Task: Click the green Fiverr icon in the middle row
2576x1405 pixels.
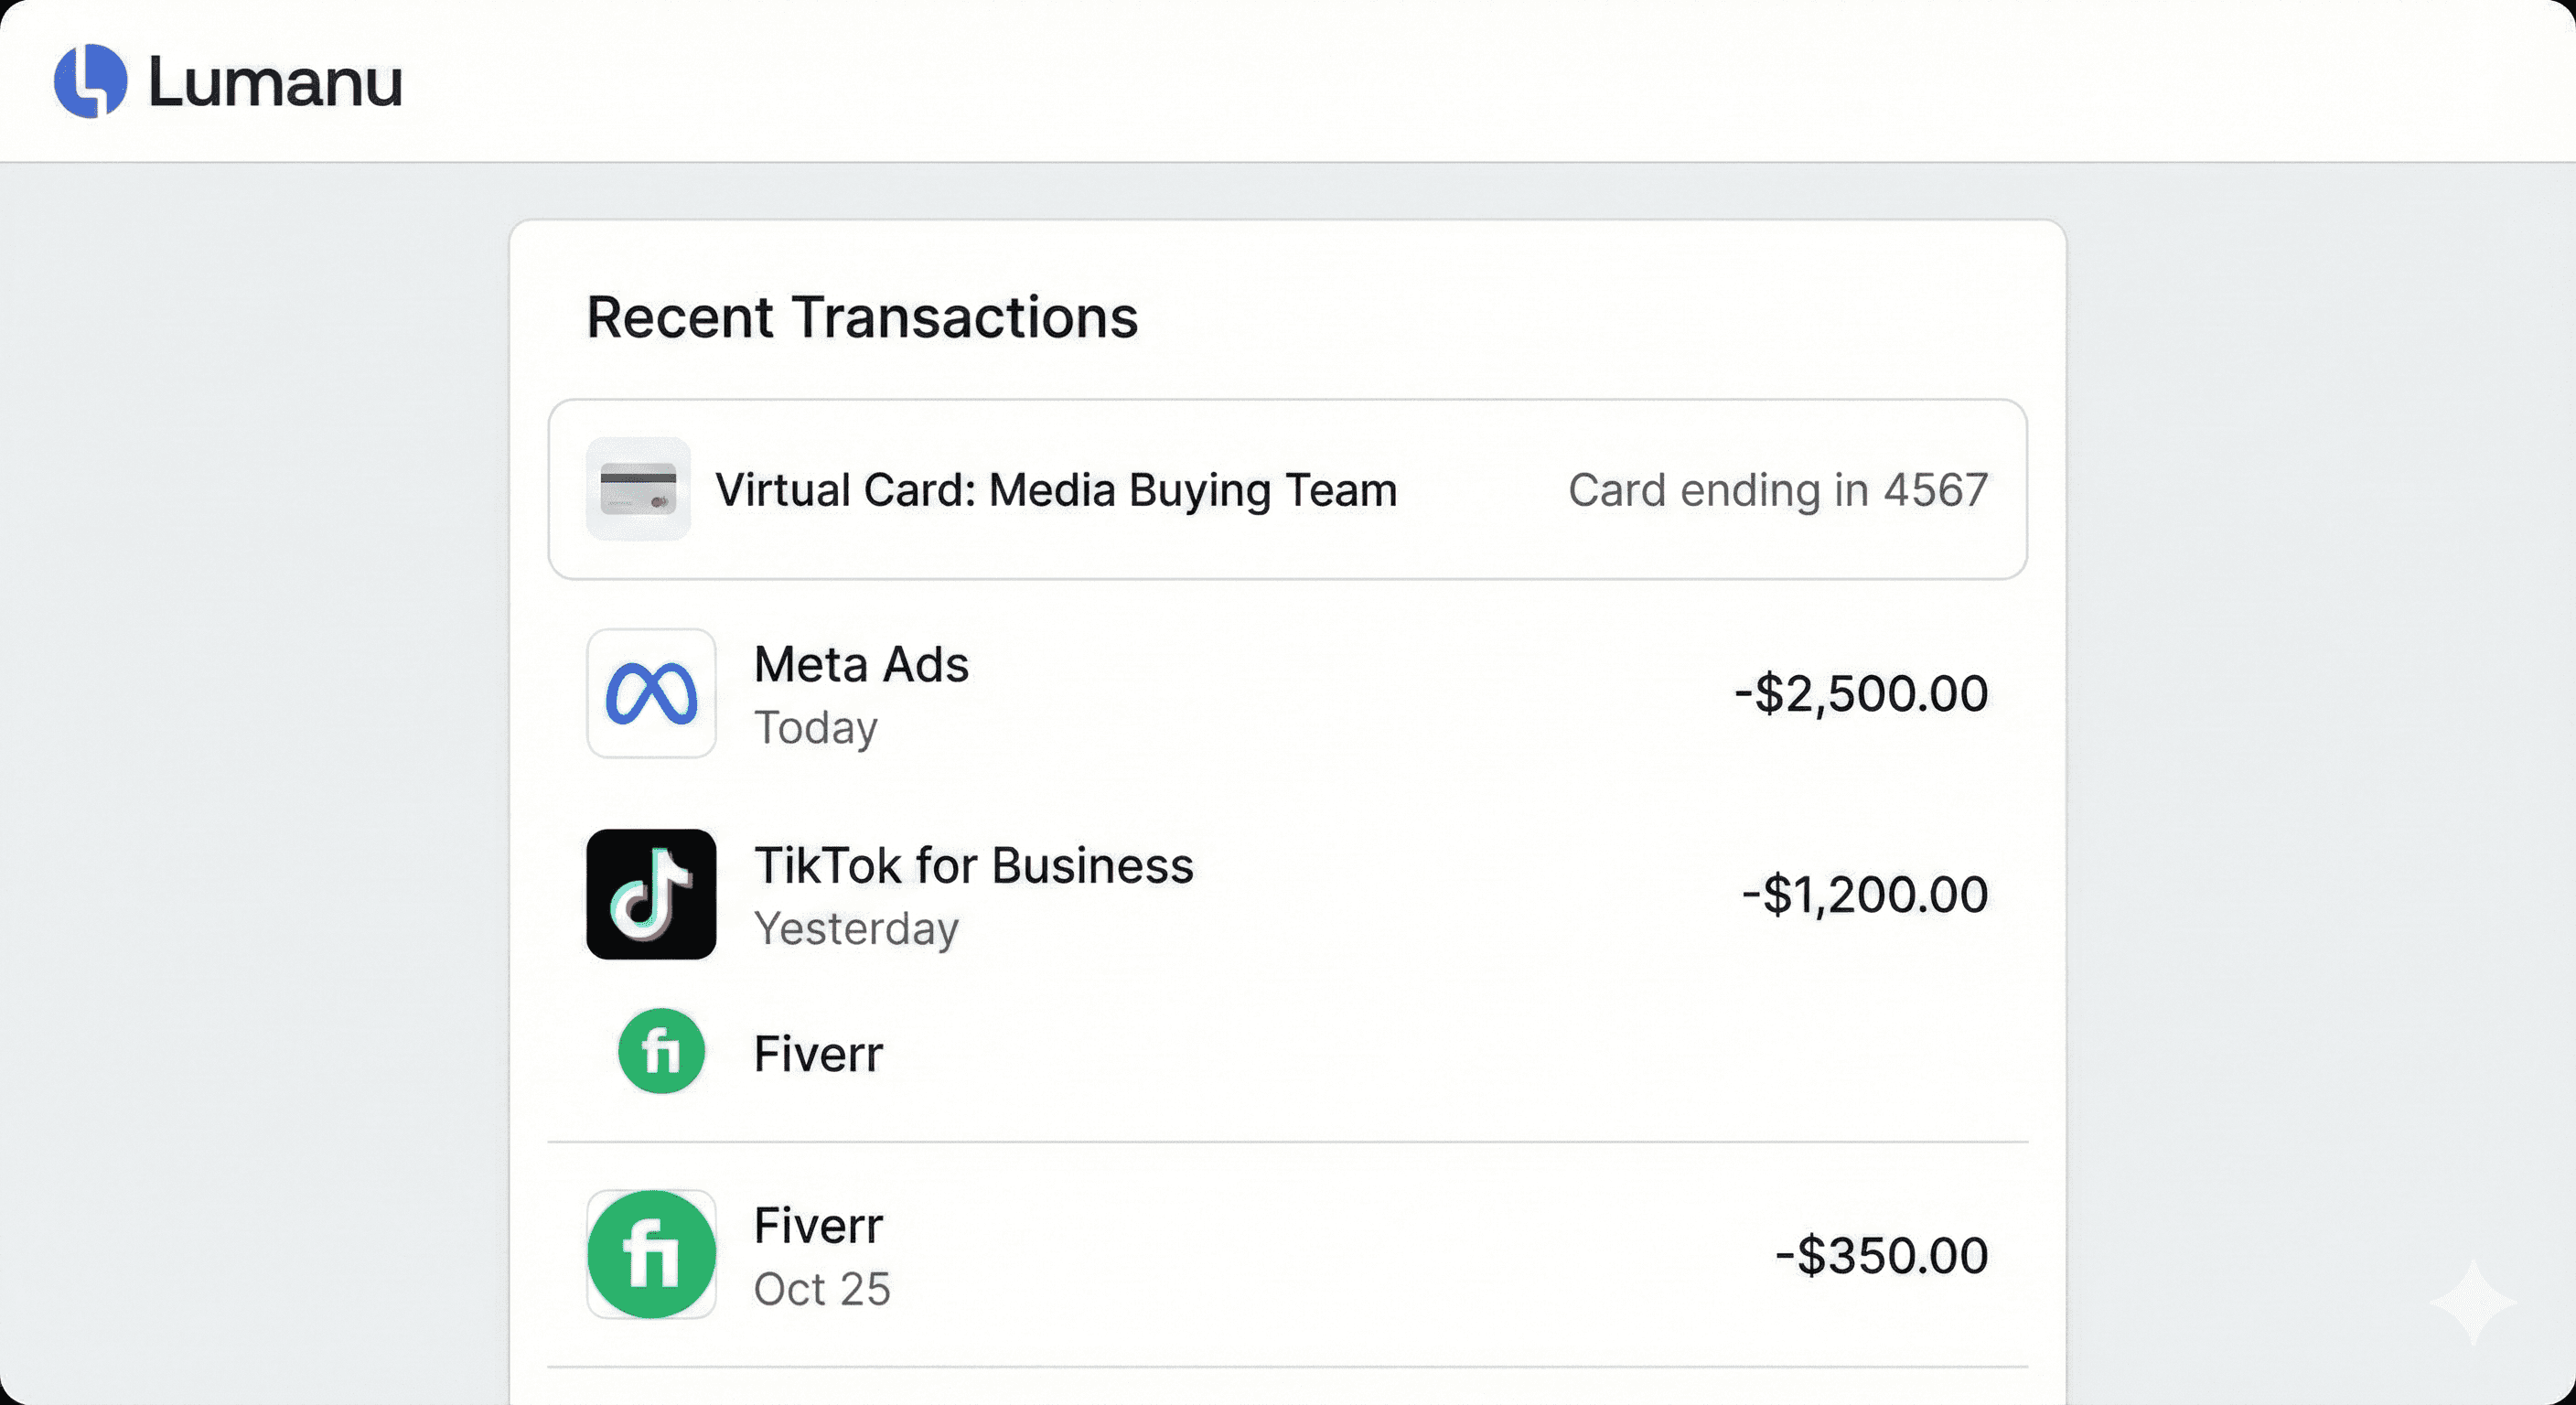Action: tap(663, 1052)
